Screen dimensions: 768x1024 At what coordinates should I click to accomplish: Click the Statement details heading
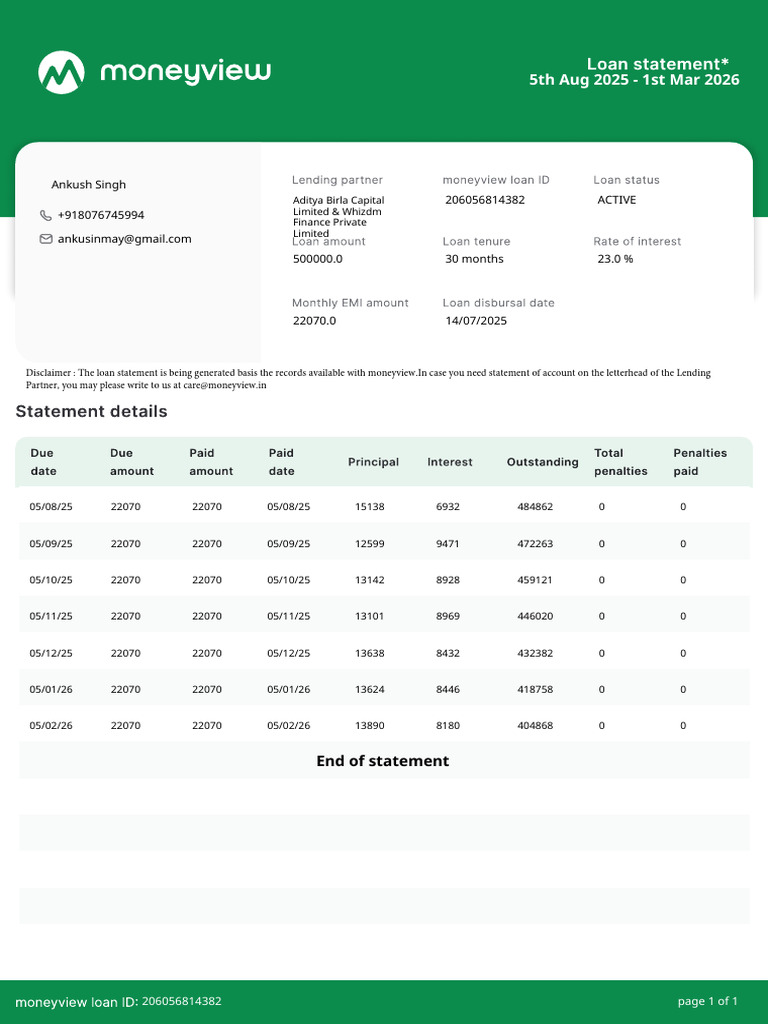click(91, 411)
